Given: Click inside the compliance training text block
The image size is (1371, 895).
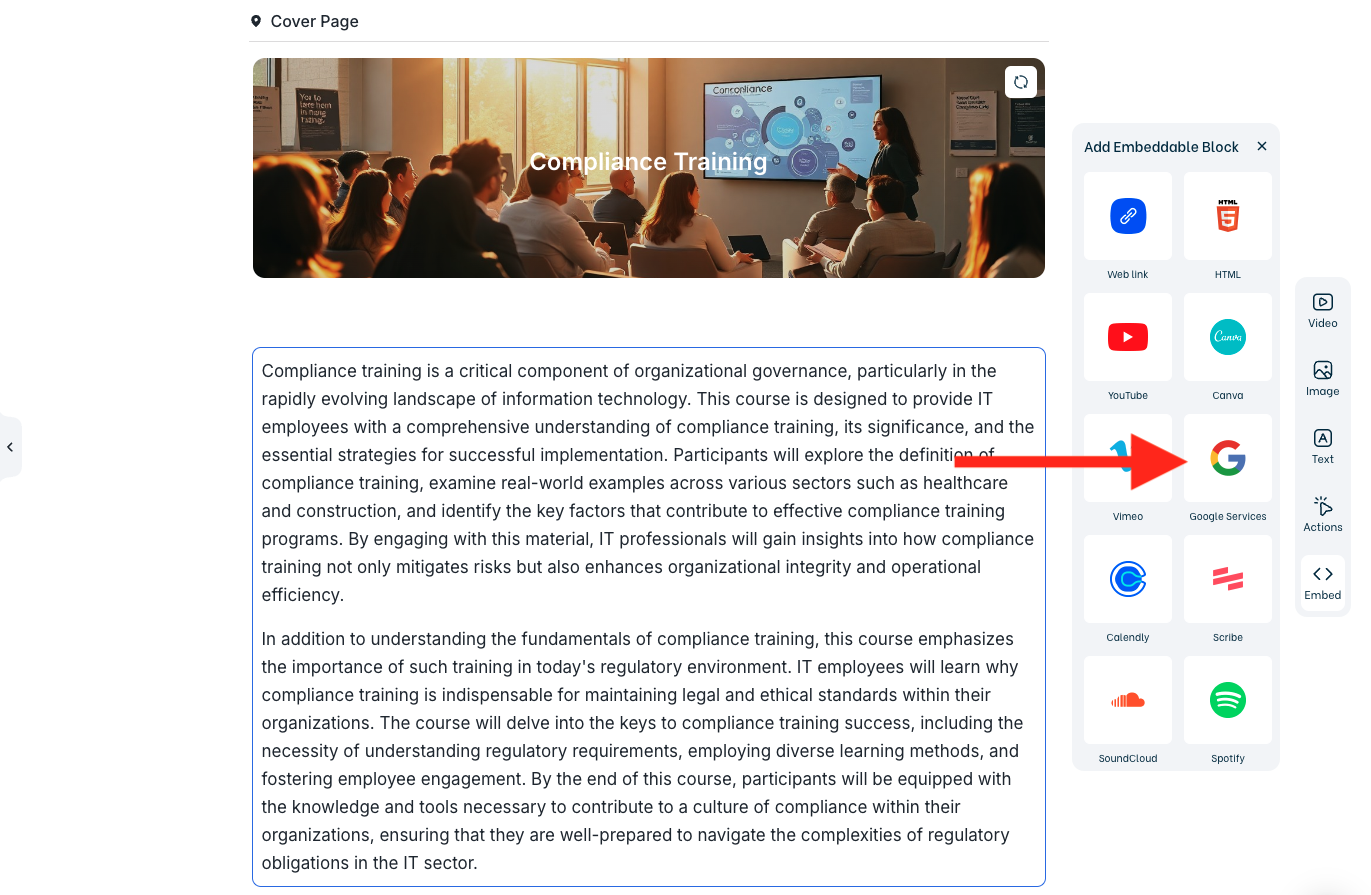Looking at the screenshot, I should point(649,617).
